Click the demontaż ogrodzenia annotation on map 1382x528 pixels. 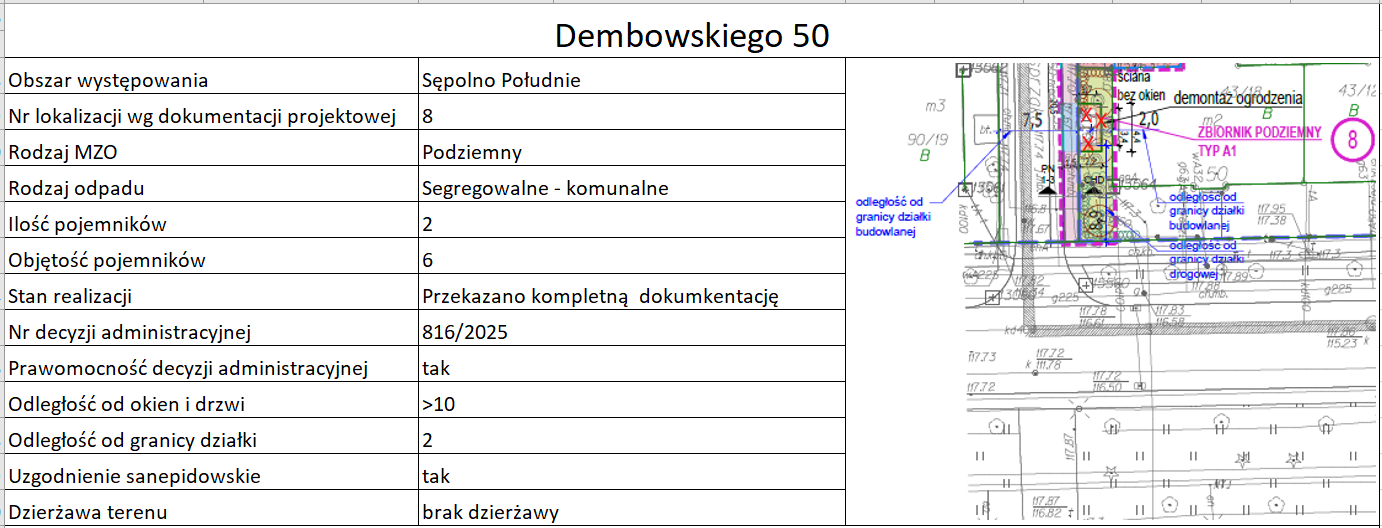[1237, 98]
